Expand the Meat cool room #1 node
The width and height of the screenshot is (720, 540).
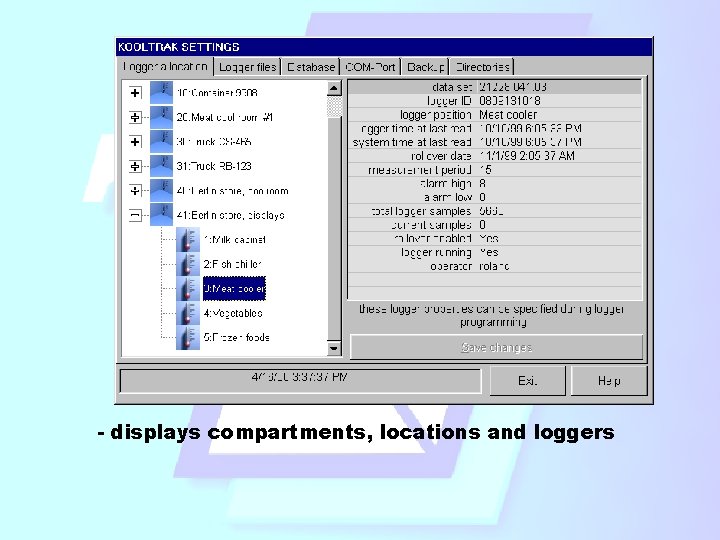coord(135,117)
